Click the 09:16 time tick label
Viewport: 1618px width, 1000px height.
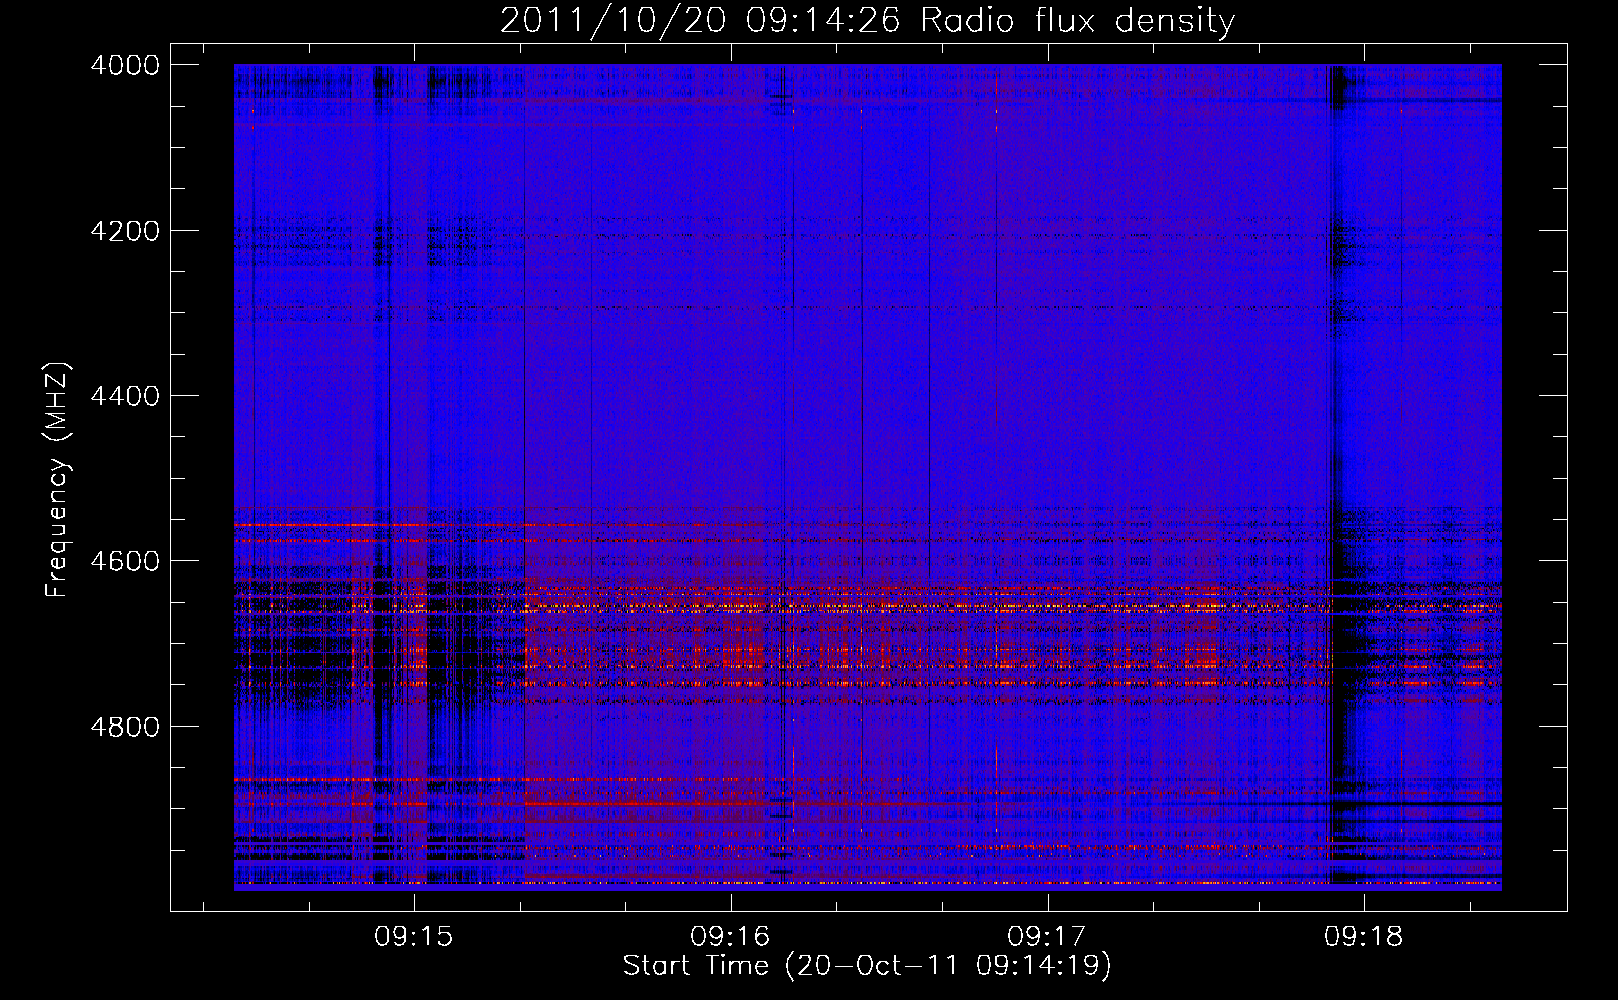[731, 937]
